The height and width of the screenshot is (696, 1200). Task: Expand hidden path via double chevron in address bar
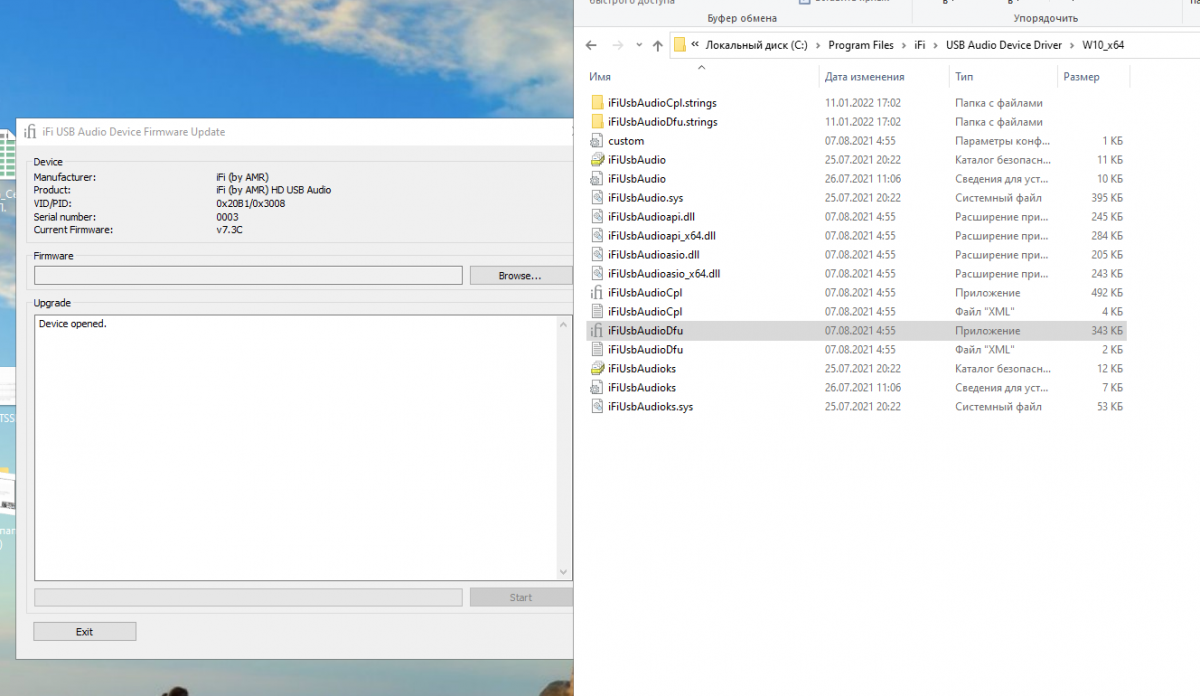[x=695, y=45]
